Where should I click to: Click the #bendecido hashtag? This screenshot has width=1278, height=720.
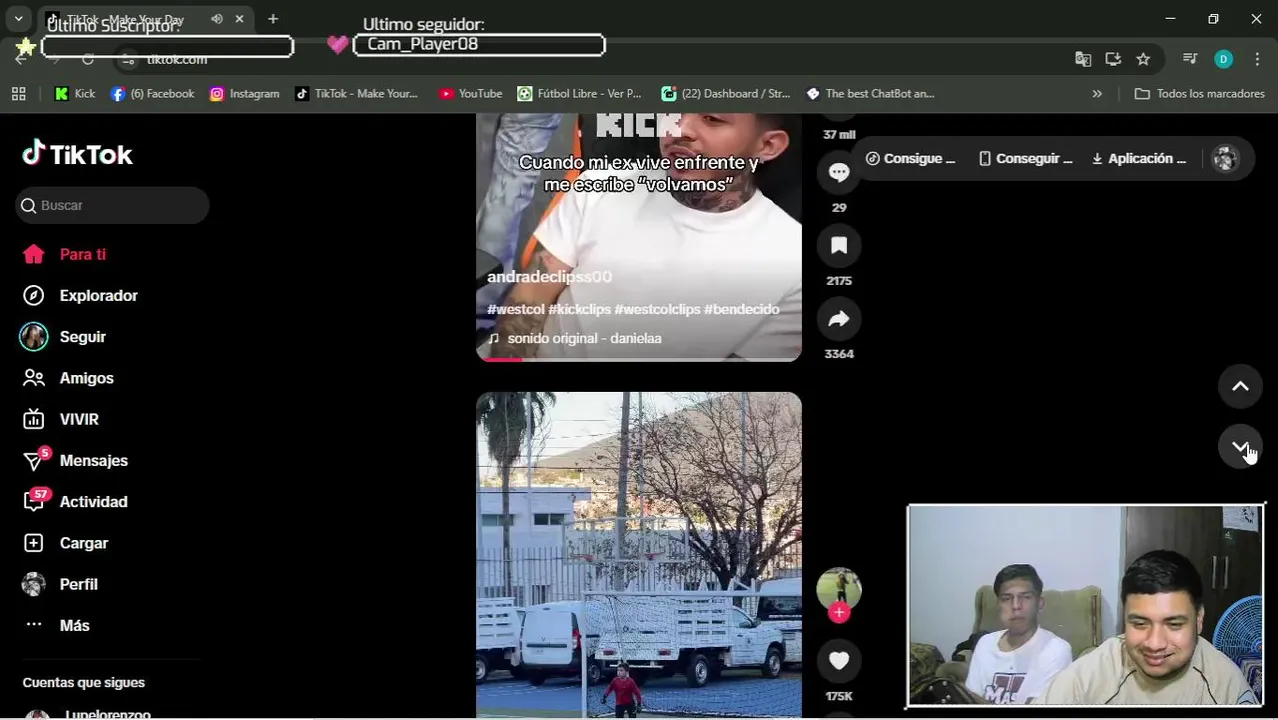[x=741, y=310]
